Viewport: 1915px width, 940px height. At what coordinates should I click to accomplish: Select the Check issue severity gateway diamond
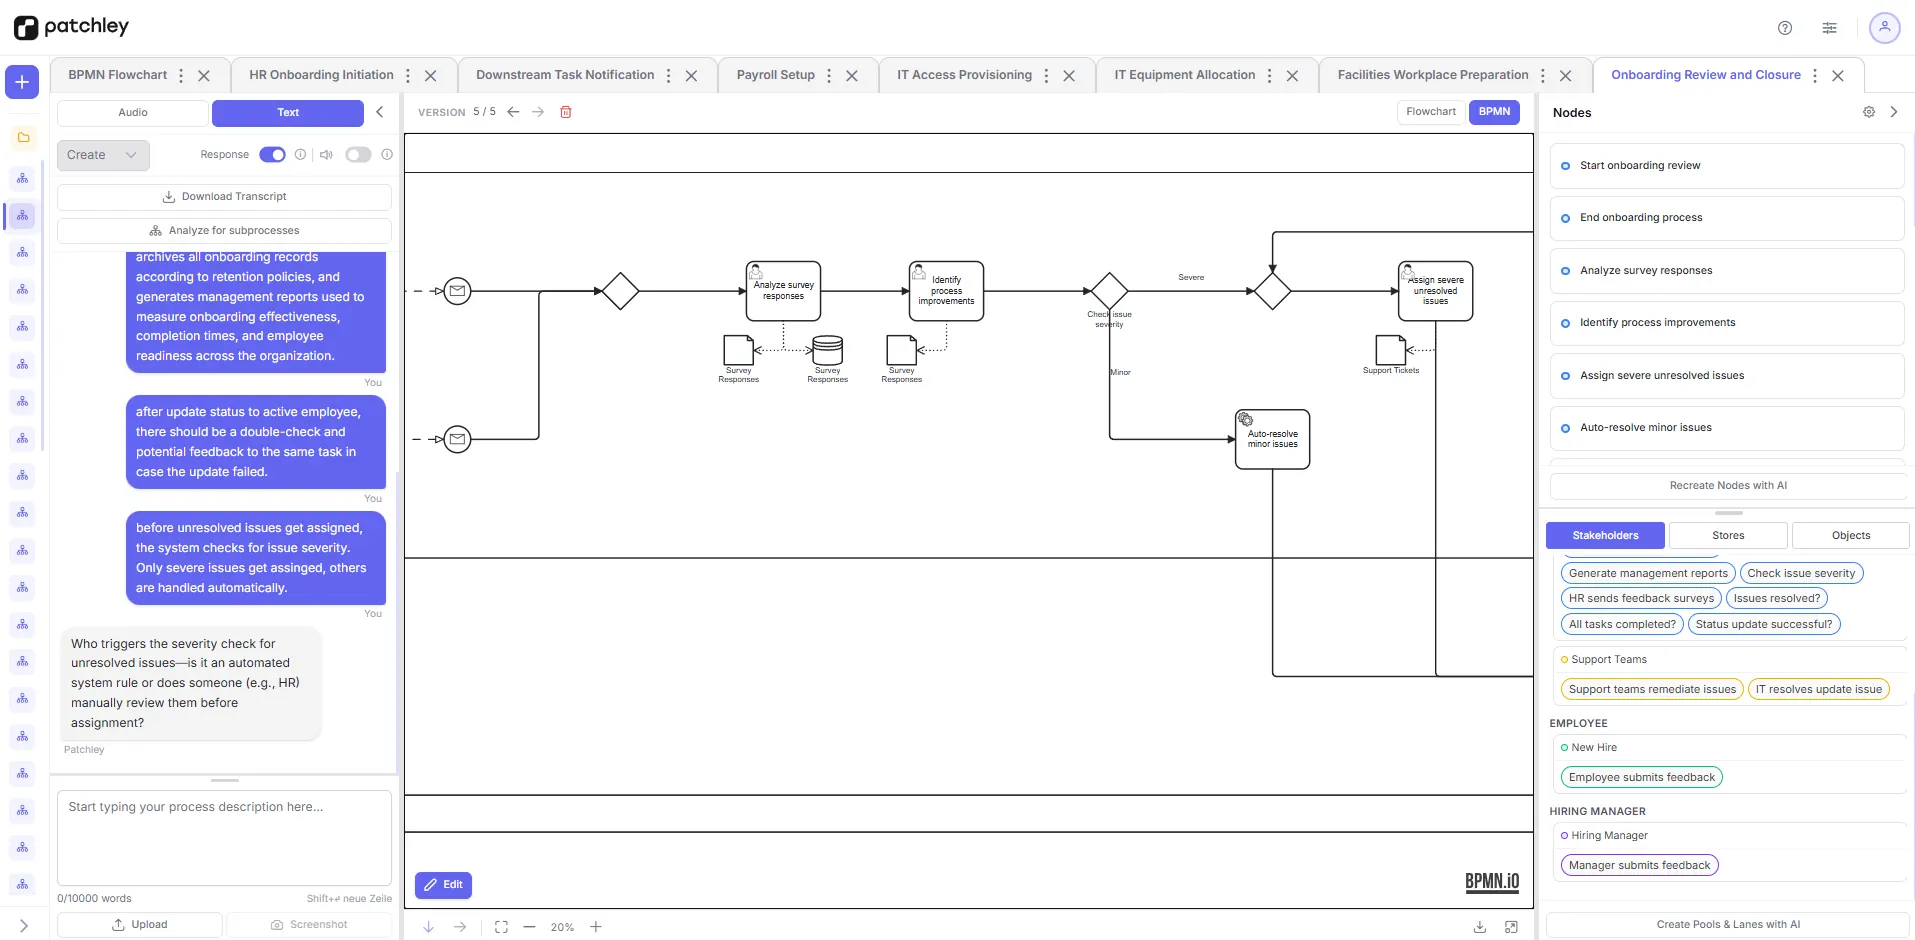tap(1109, 291)
